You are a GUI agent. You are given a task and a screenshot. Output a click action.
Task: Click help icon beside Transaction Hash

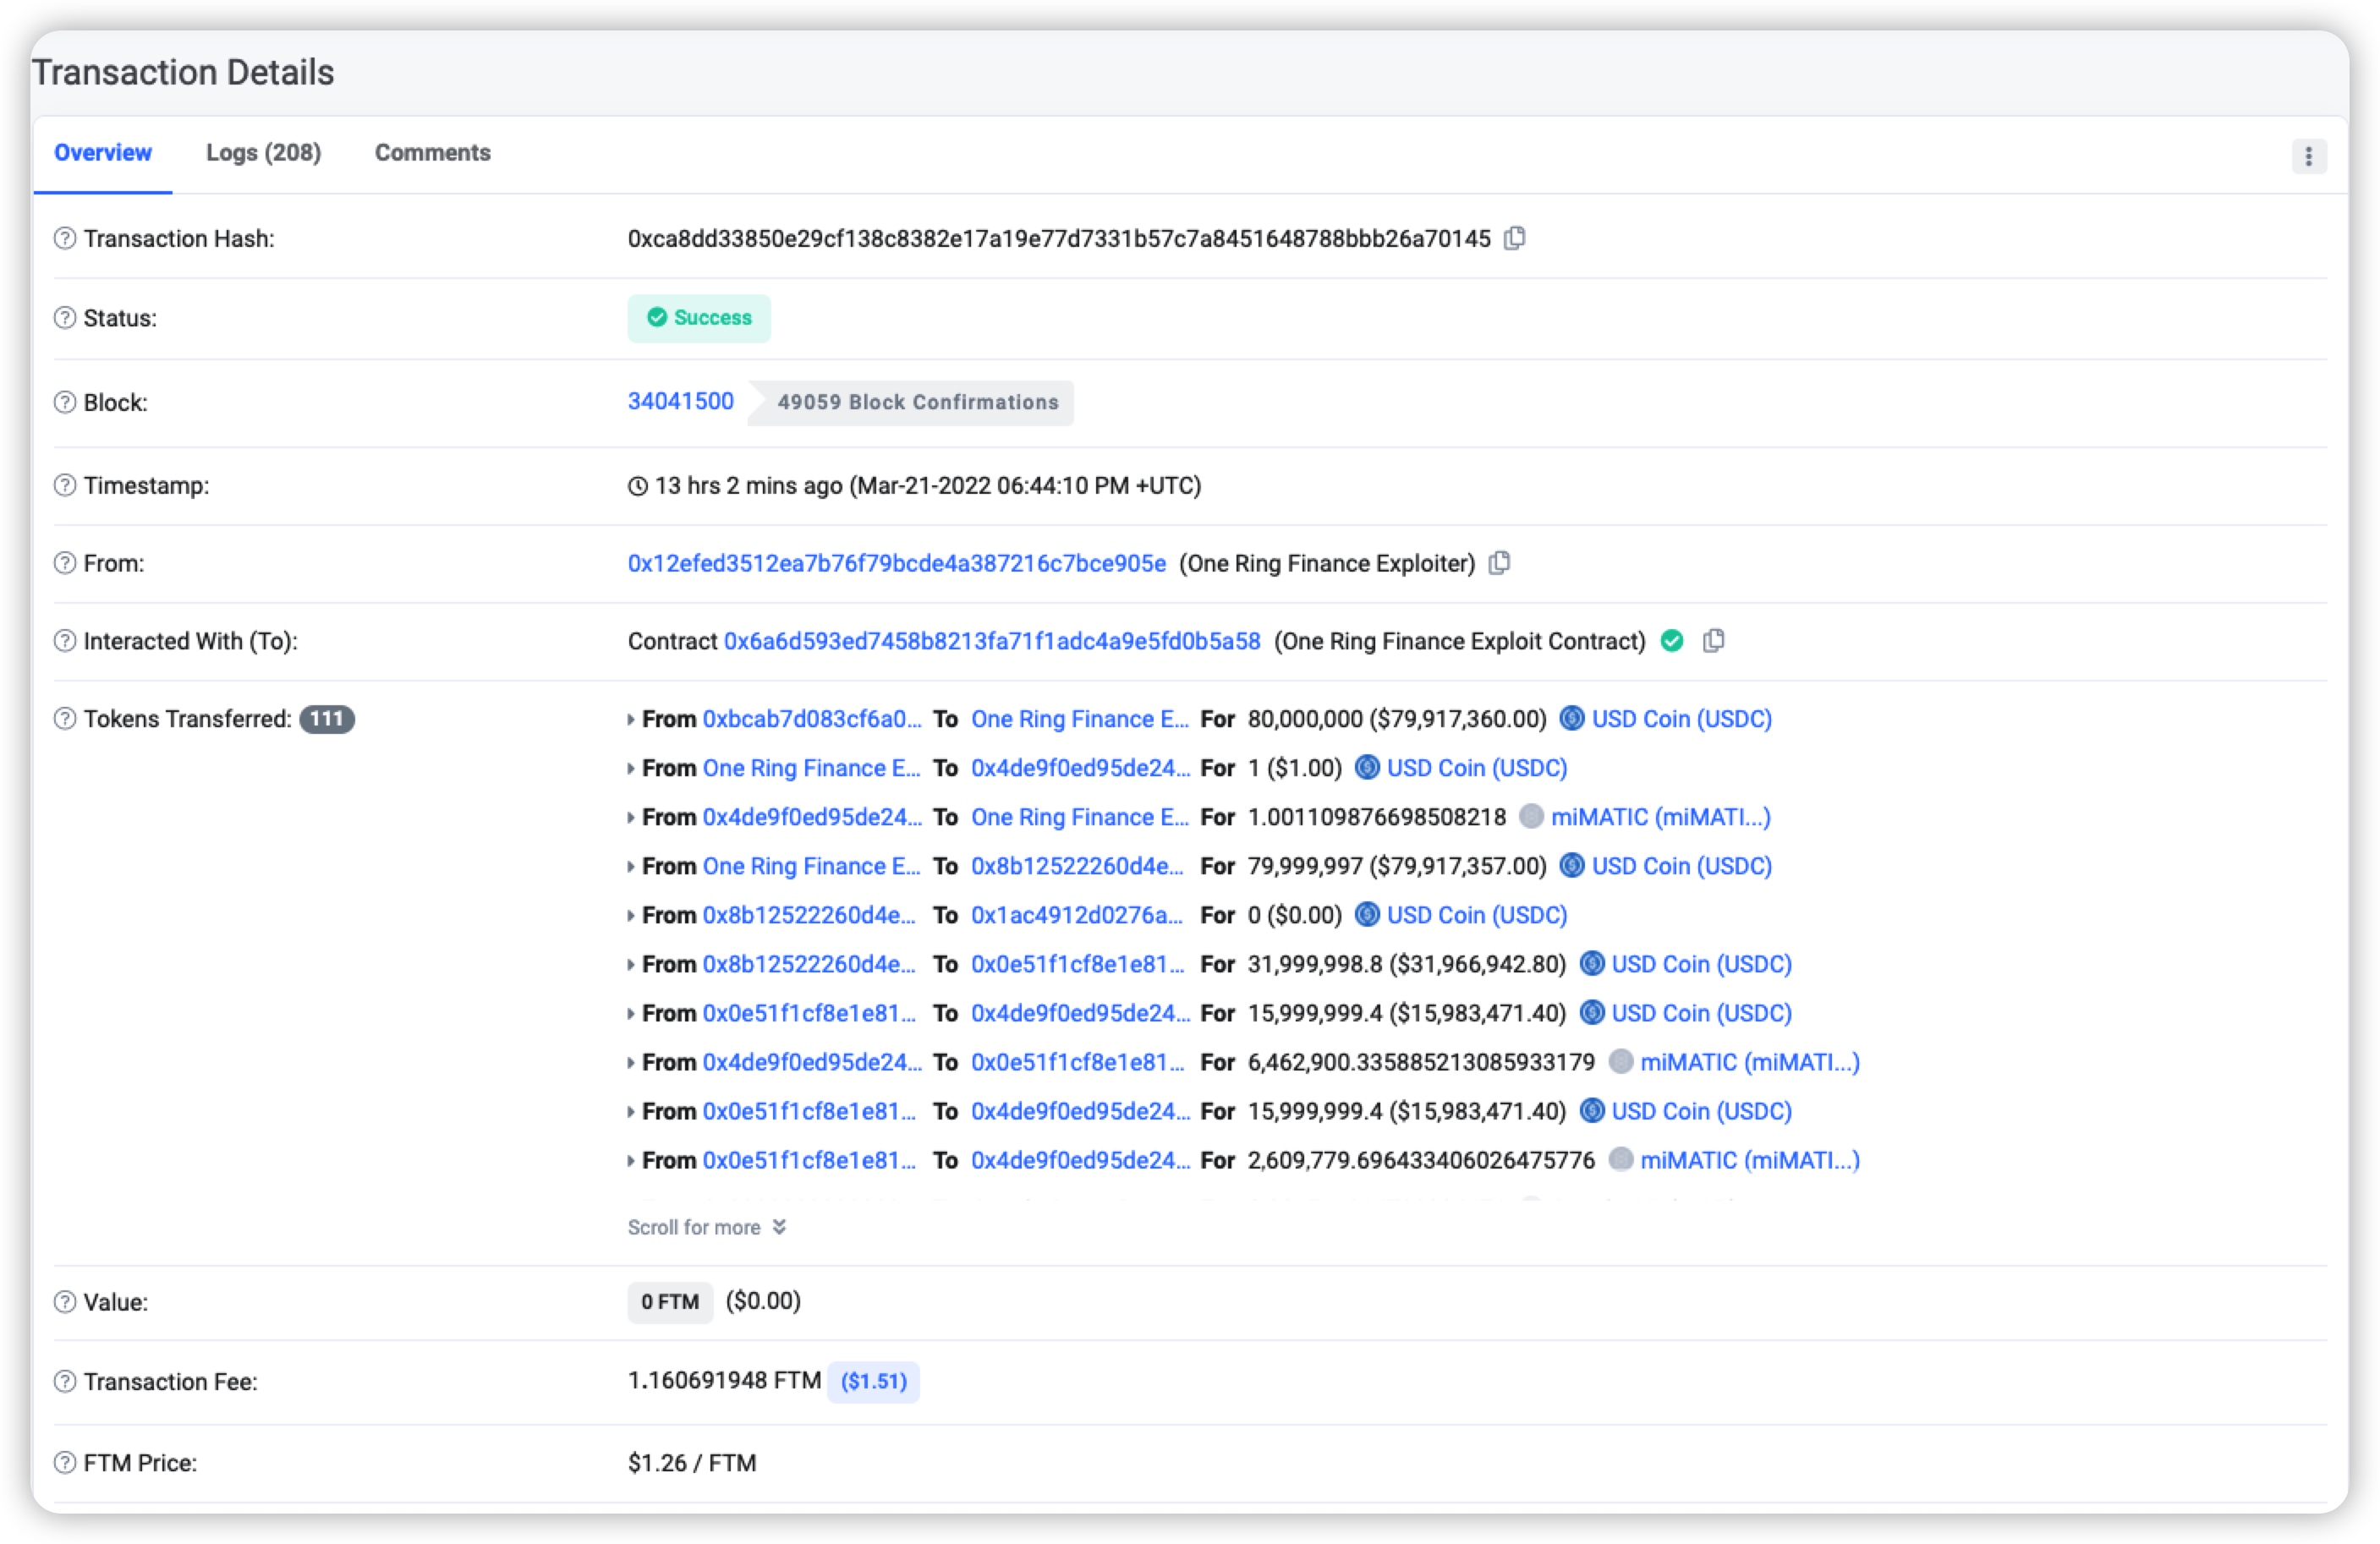click(x=65, y=239)
